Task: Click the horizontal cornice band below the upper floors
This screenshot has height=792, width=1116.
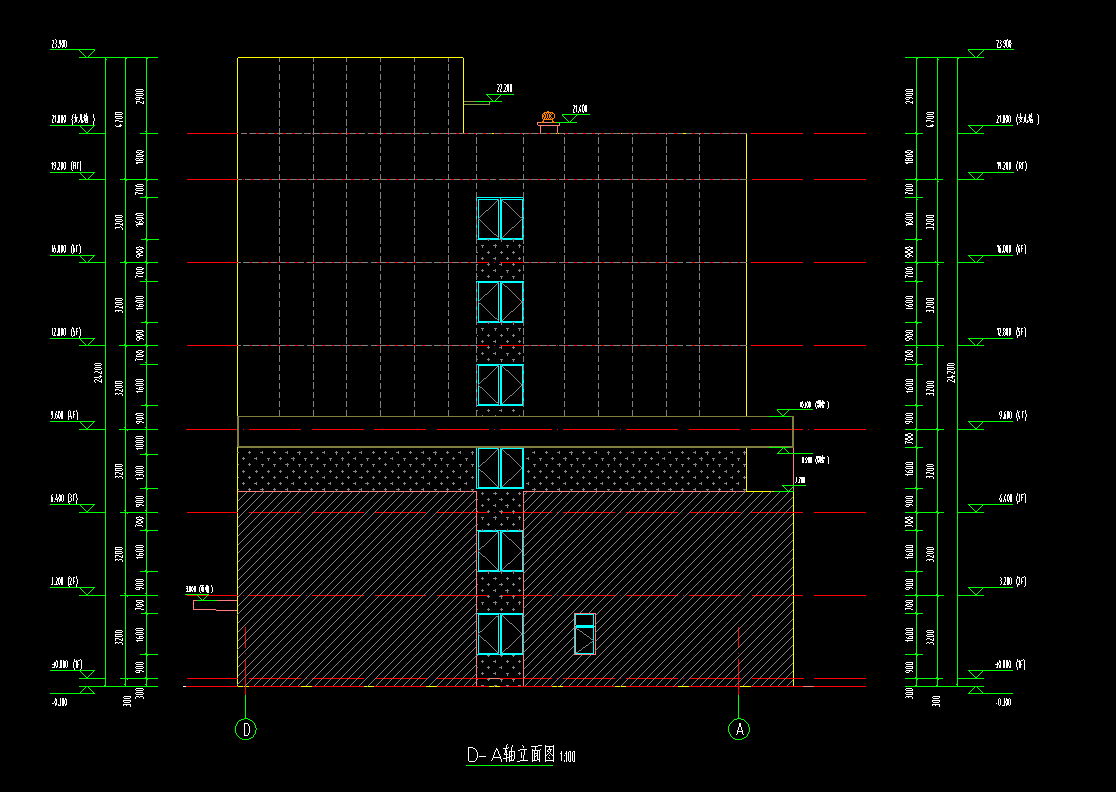Action: [x=514, y=431]
